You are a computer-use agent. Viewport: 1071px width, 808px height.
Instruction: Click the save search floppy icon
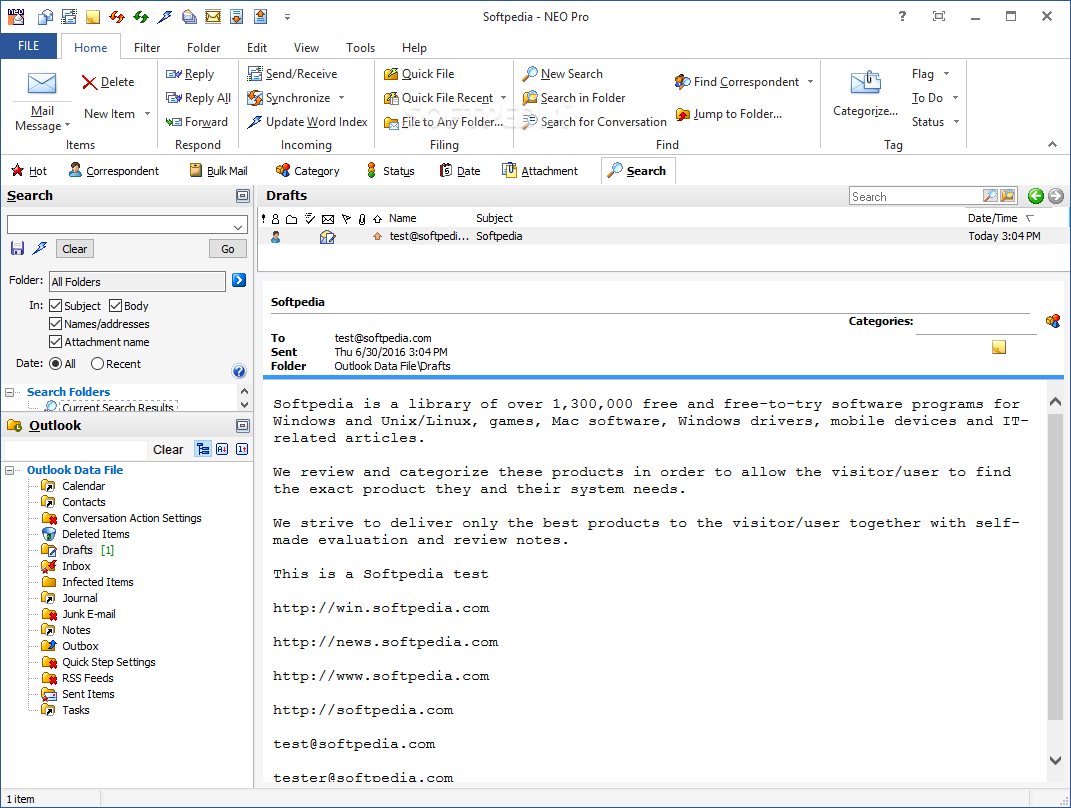pos(18,249)
